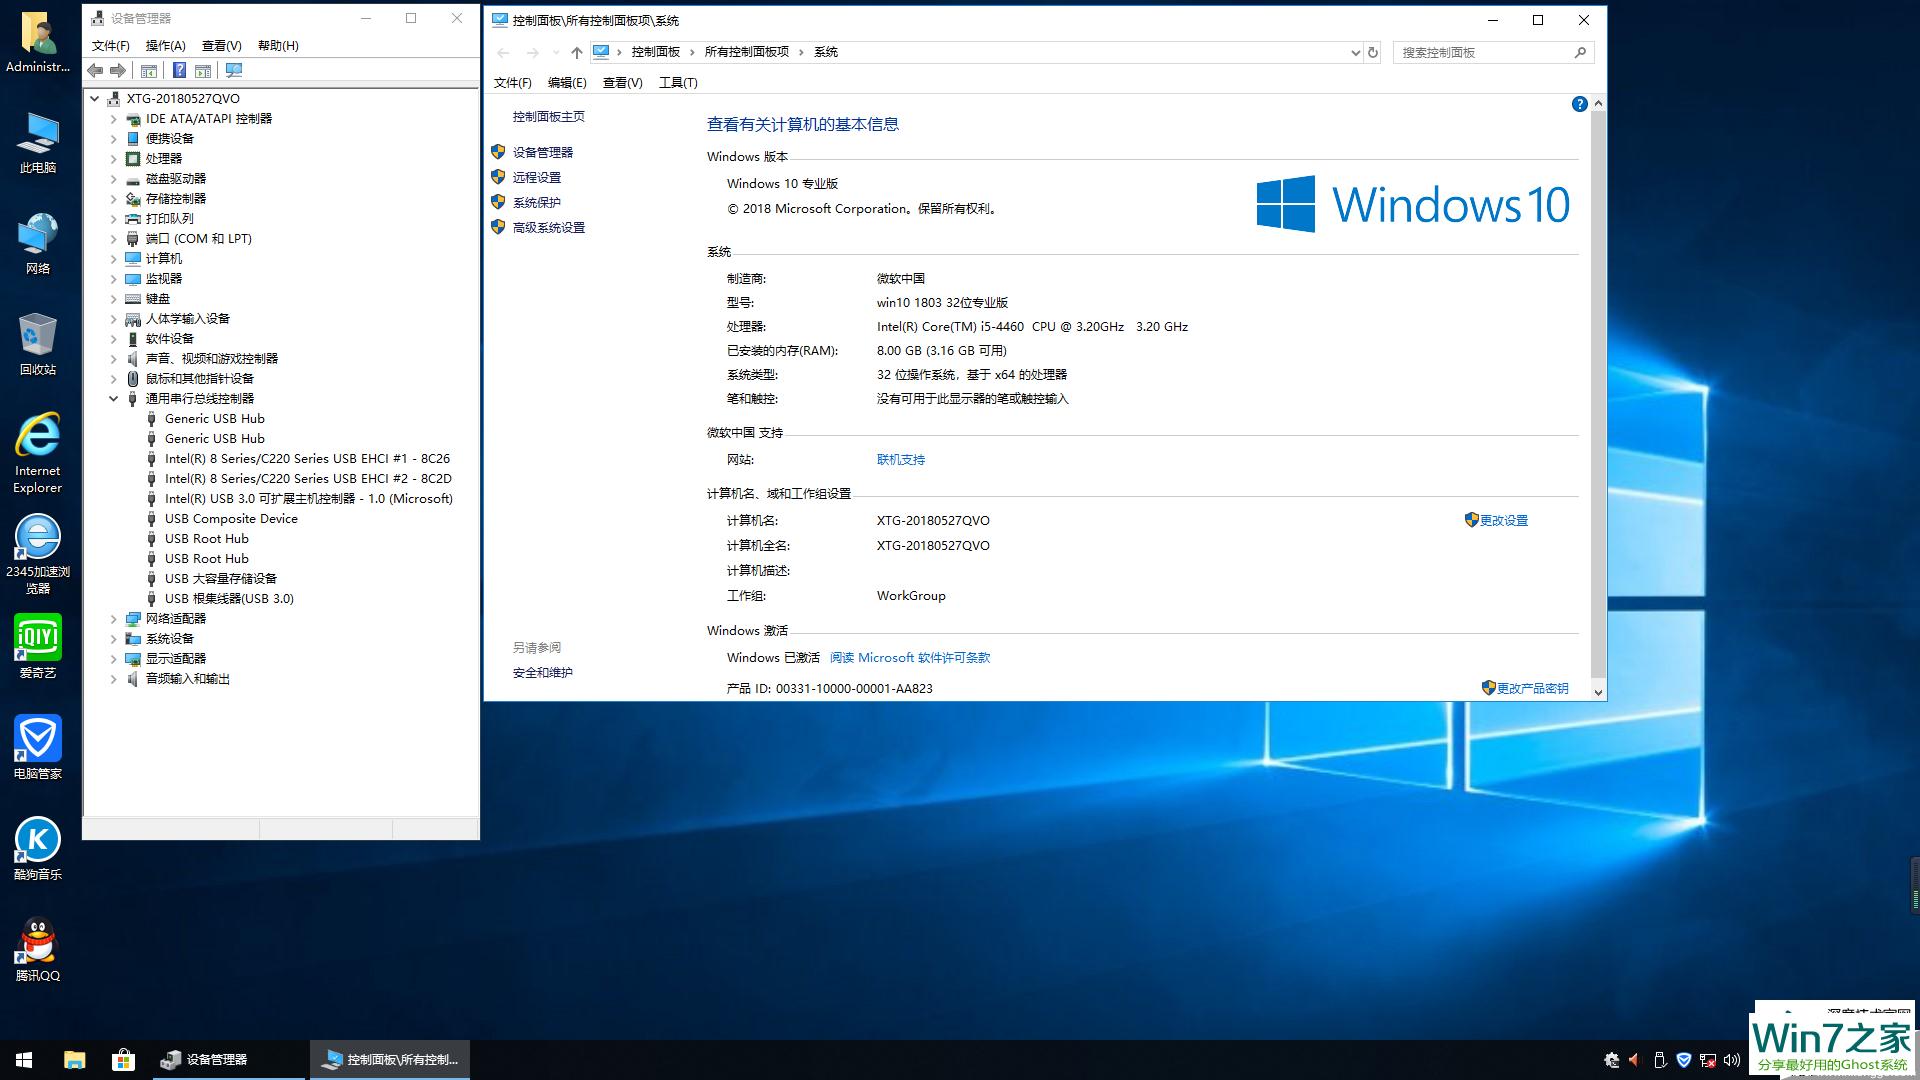Viewport: 1920px width, 1080px height.
Task: Click refresh button beside address bar
Action: (x=1373, y=52)
